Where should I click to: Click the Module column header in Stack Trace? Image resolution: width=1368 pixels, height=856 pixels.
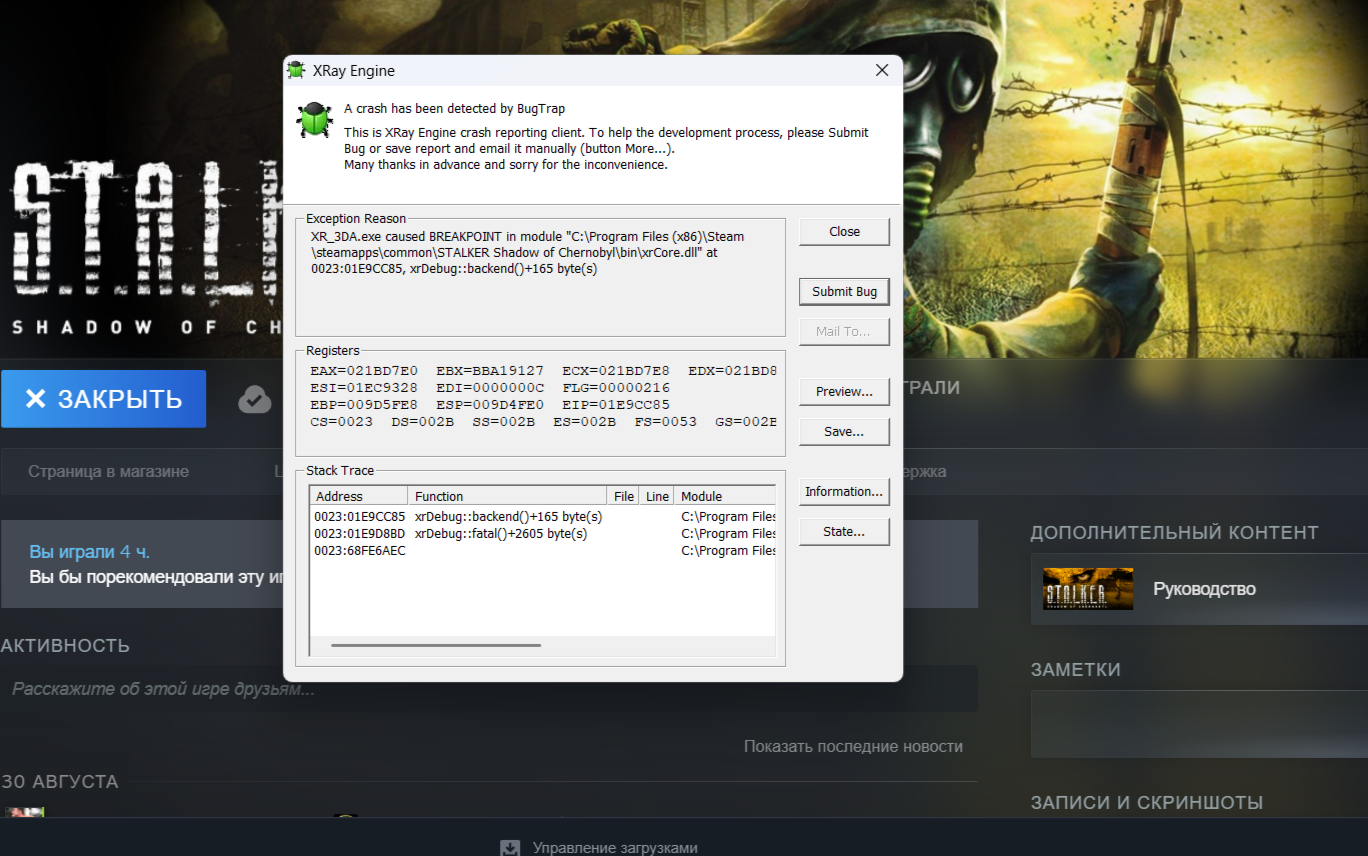coord(725,496)
